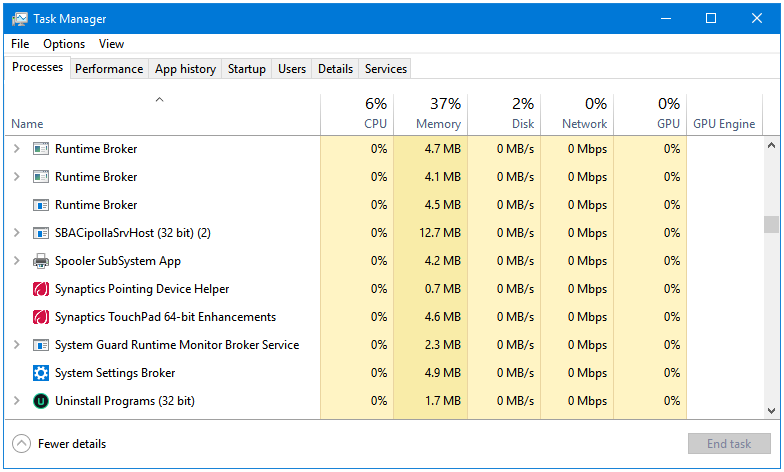Click the Synaptics TouchPad 64-bit Enhancements icon
This screenshot has width=784, height=472.
(41, 317)
